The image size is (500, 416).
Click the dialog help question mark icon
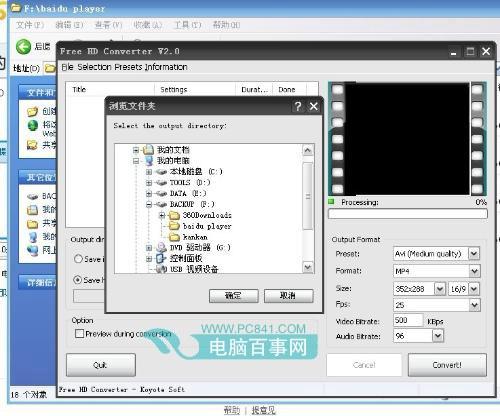pyautogui.click(x=298, y=106)
